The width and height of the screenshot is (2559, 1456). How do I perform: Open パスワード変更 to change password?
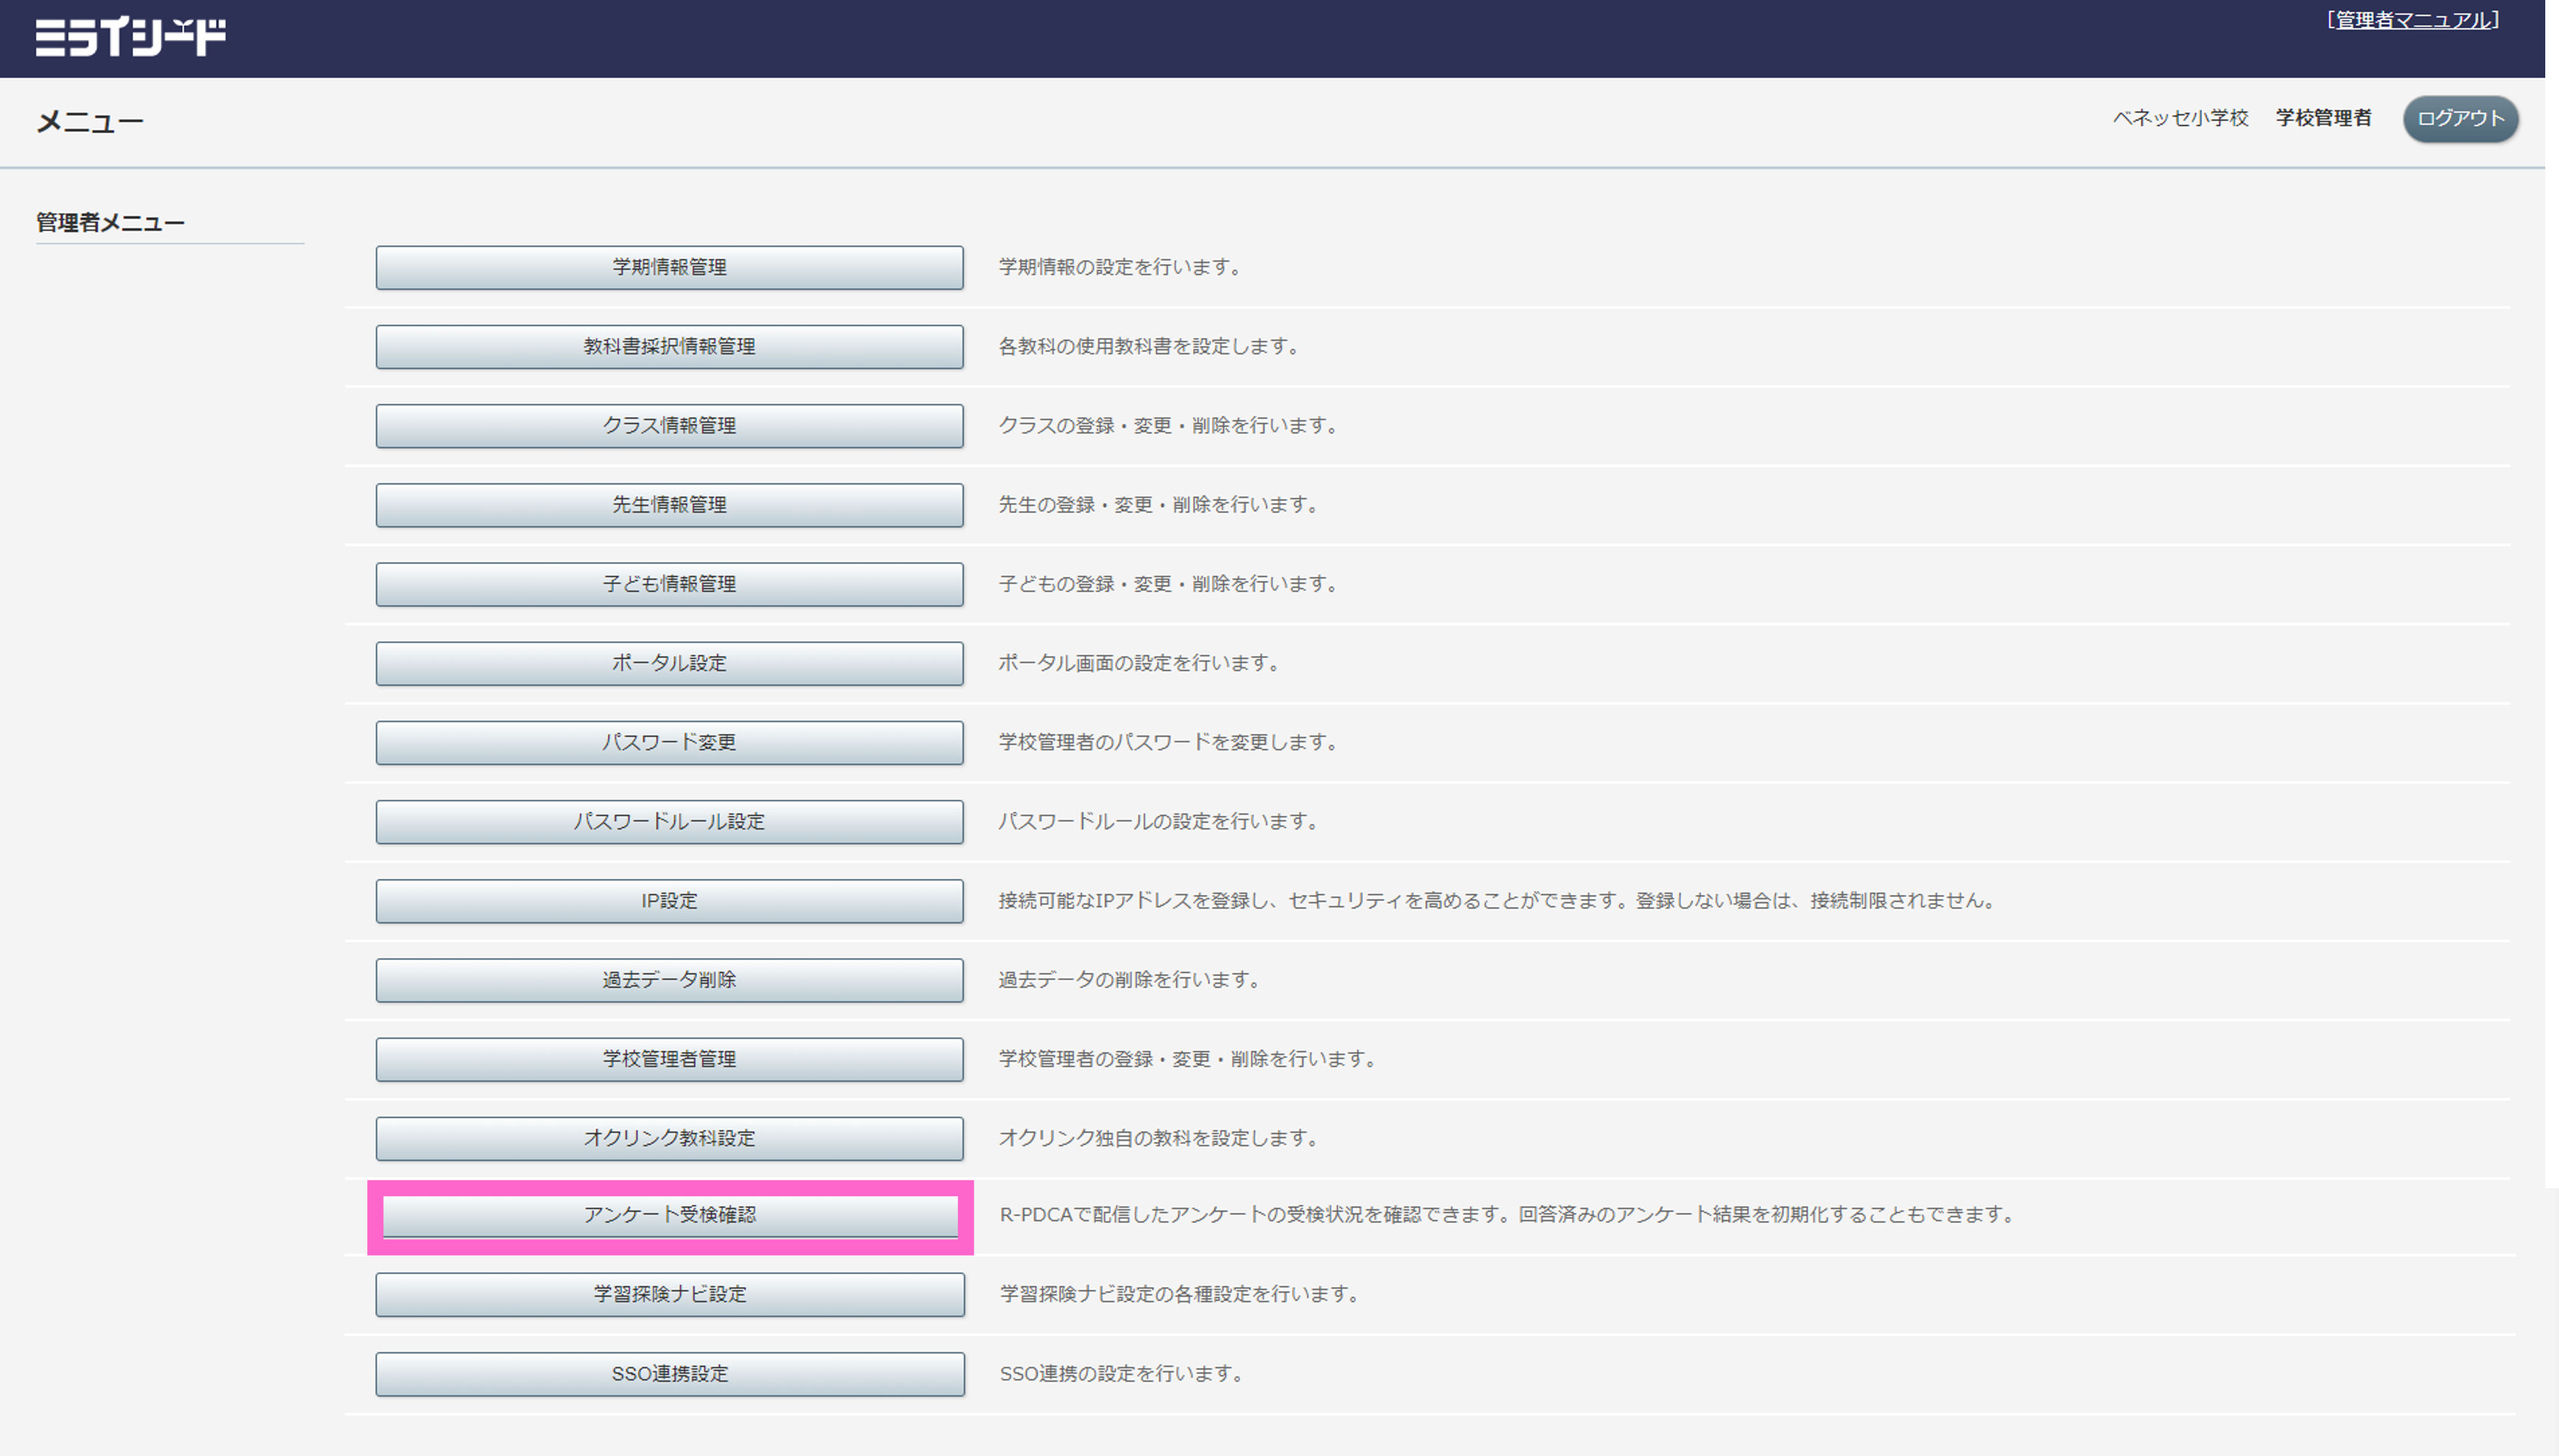668,742
